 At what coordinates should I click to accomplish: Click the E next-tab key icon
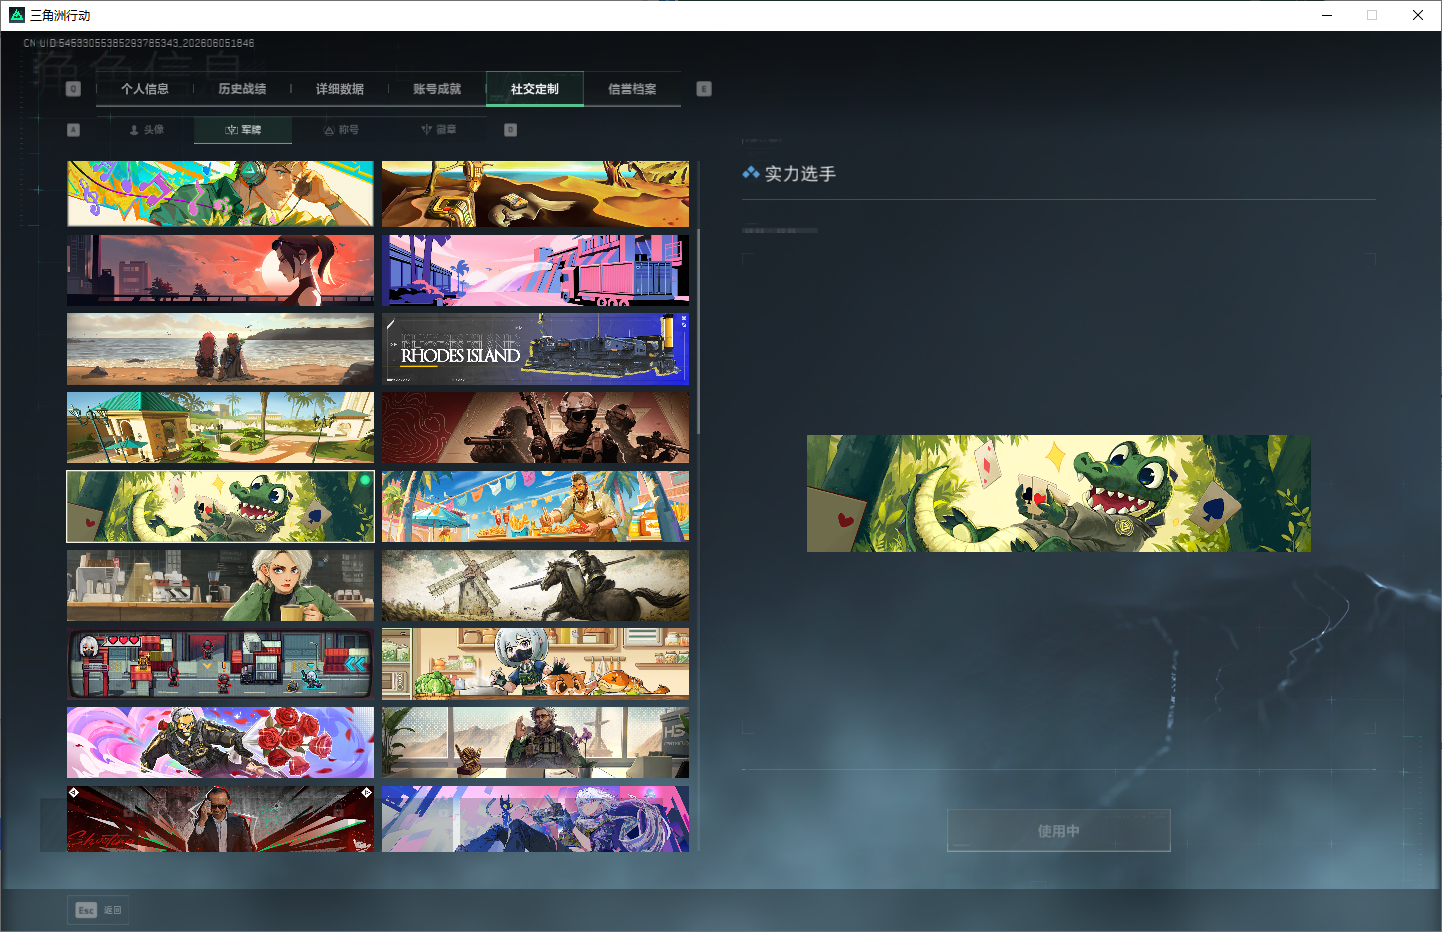704,89
